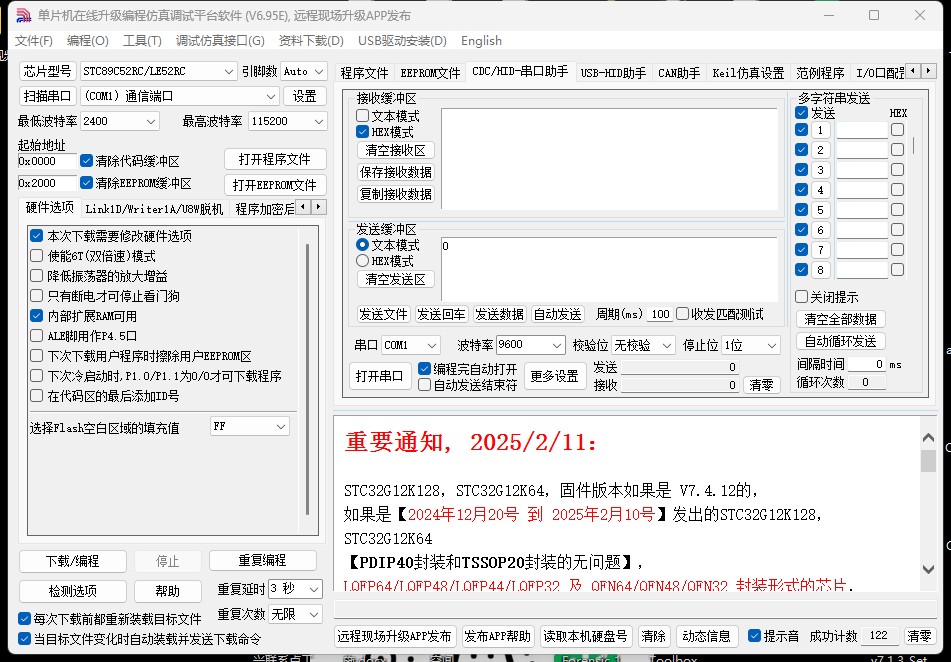This screenshot has height=662, width=951.
Task: Enable 使能6T(双倍速)模式 checkbox
Action: click(x=37, y=256)
